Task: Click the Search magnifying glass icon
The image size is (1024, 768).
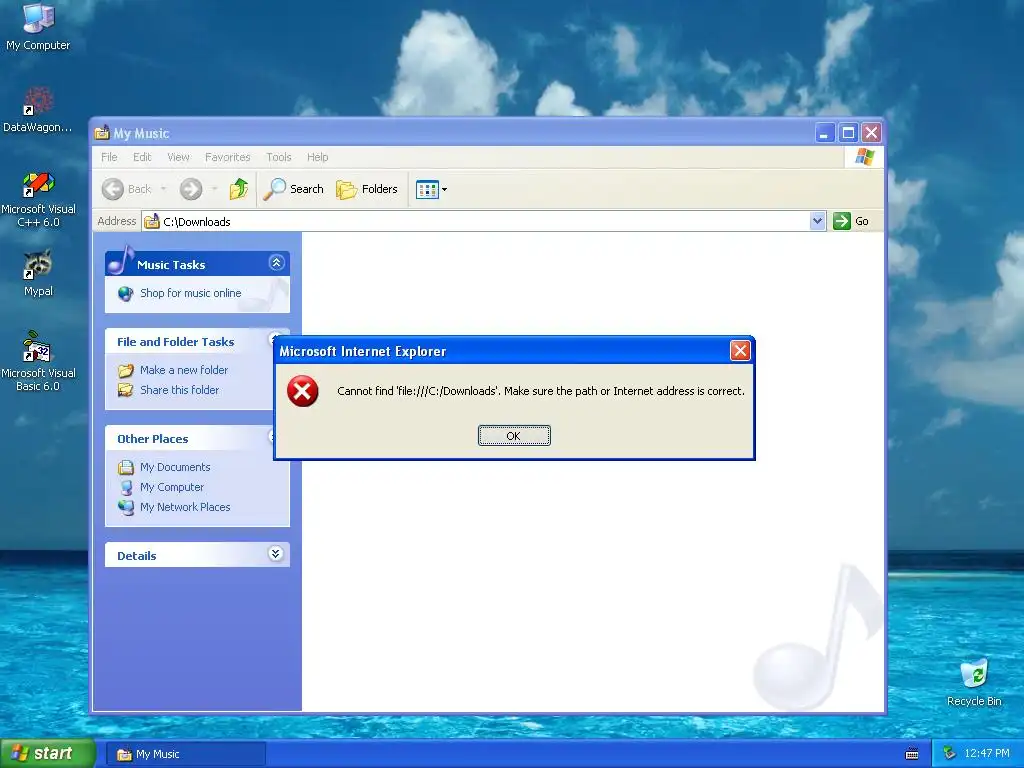Action: (x=275, y=189)
